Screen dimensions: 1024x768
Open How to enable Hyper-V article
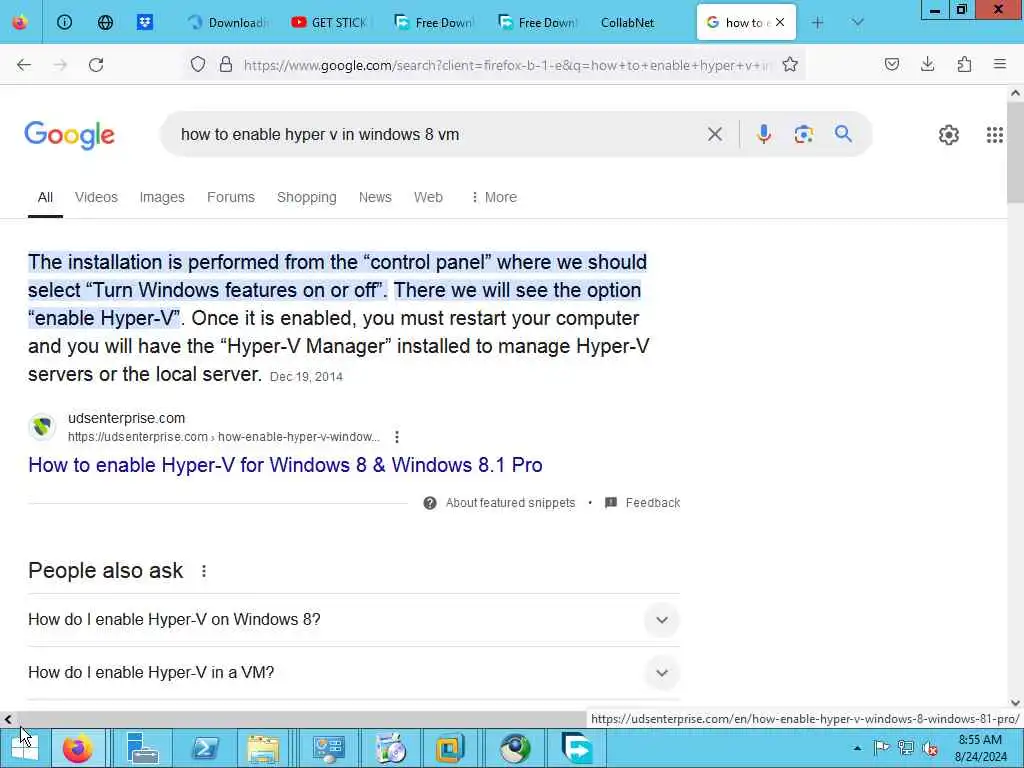285,465
